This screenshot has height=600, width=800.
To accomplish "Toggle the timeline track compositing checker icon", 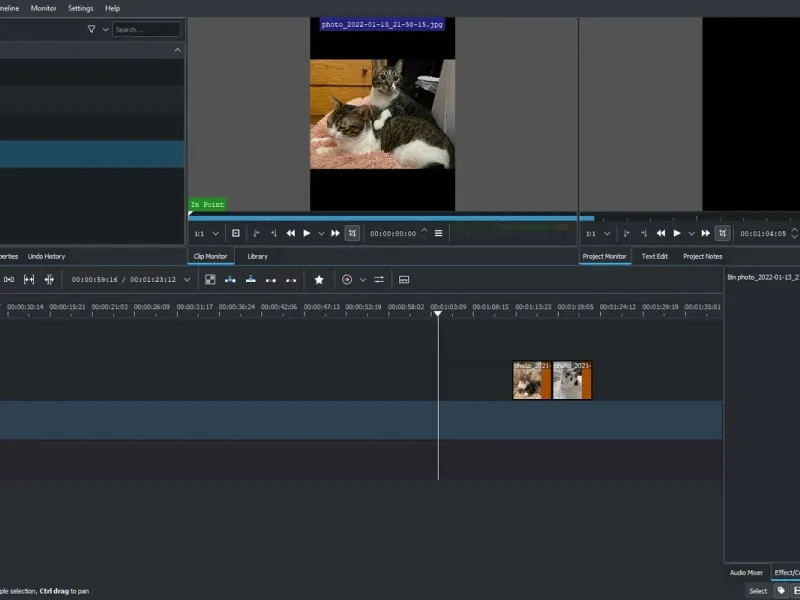I will coord(210,280).
